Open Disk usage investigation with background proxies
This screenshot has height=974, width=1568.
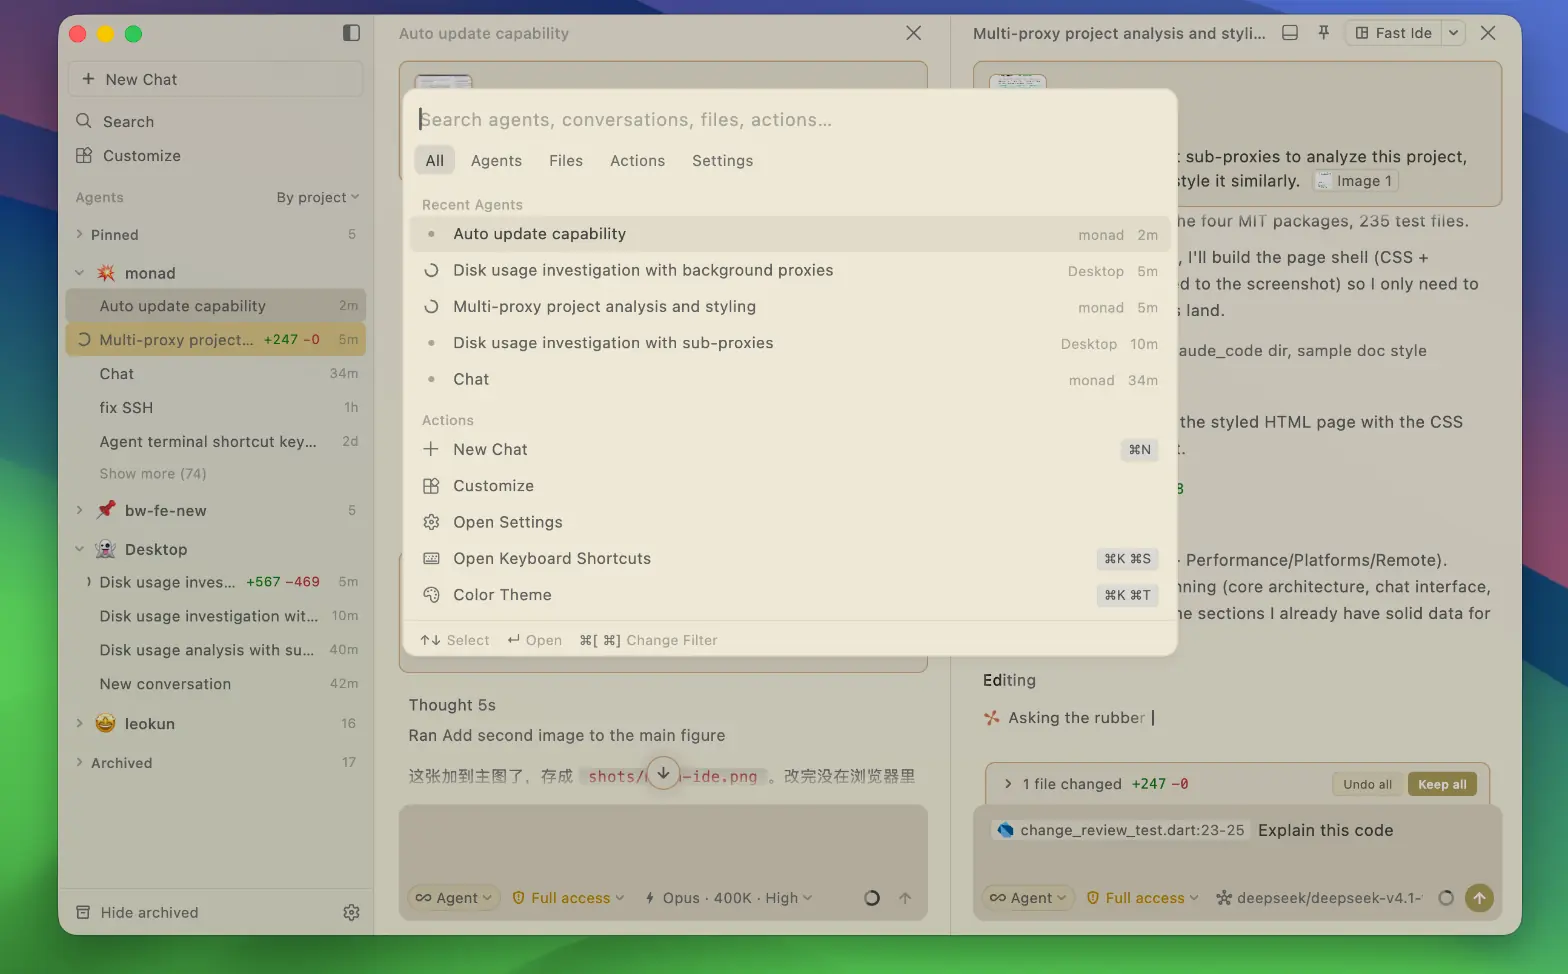pos(790,271)
